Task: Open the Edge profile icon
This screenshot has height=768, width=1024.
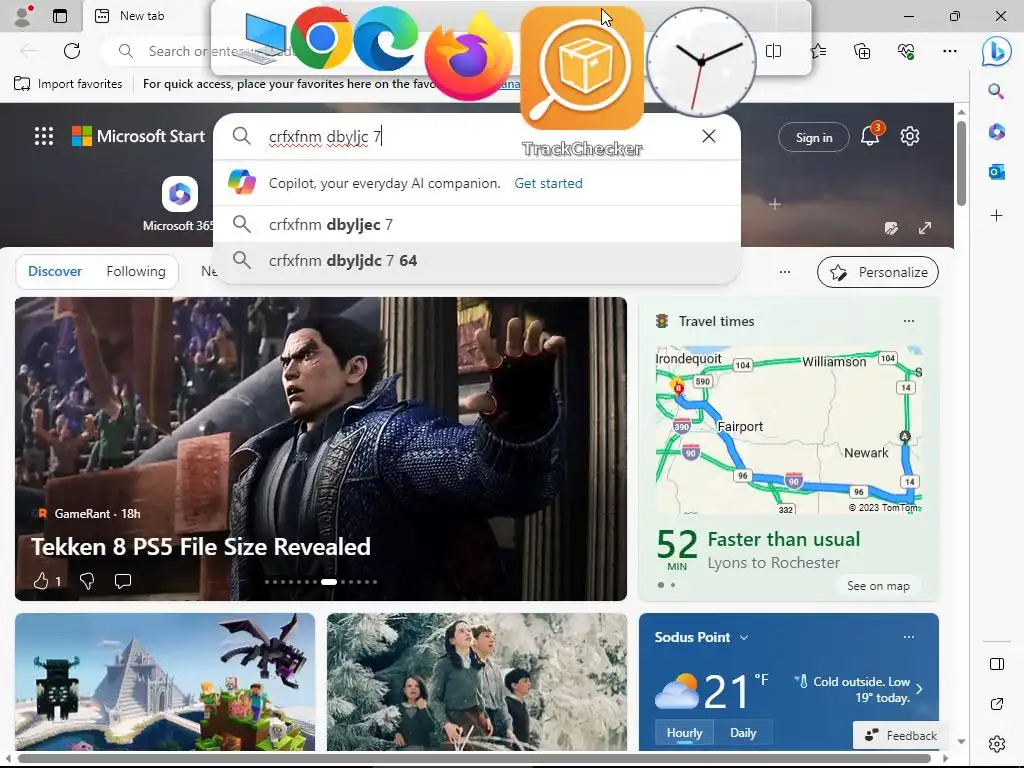Action: click(x=24, y=16)
